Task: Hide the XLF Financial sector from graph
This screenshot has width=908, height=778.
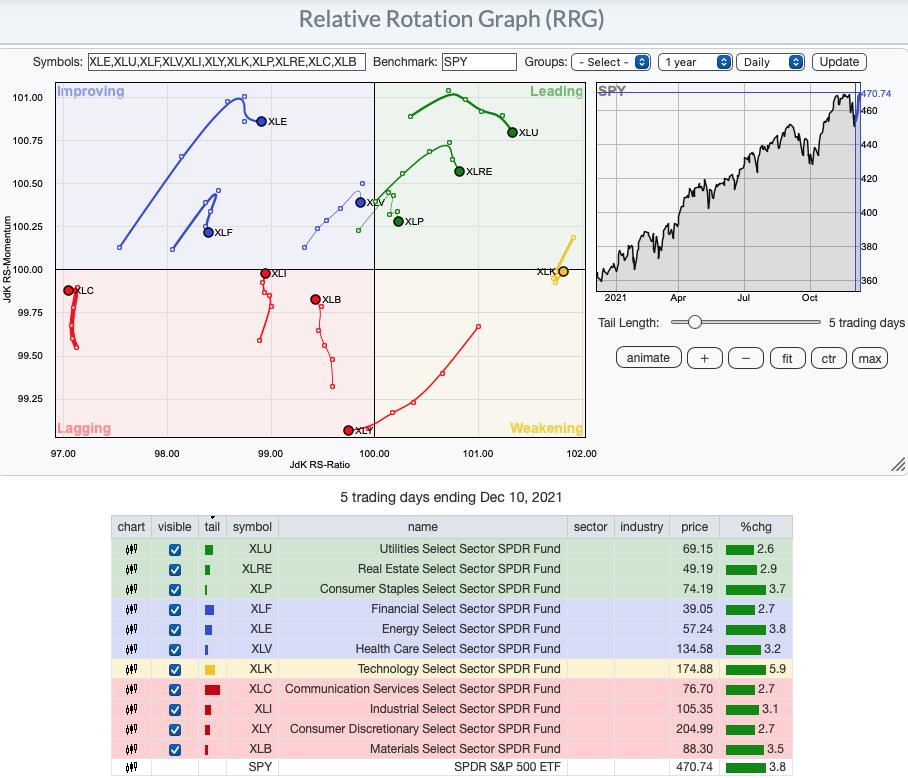Action: point(175,609)
